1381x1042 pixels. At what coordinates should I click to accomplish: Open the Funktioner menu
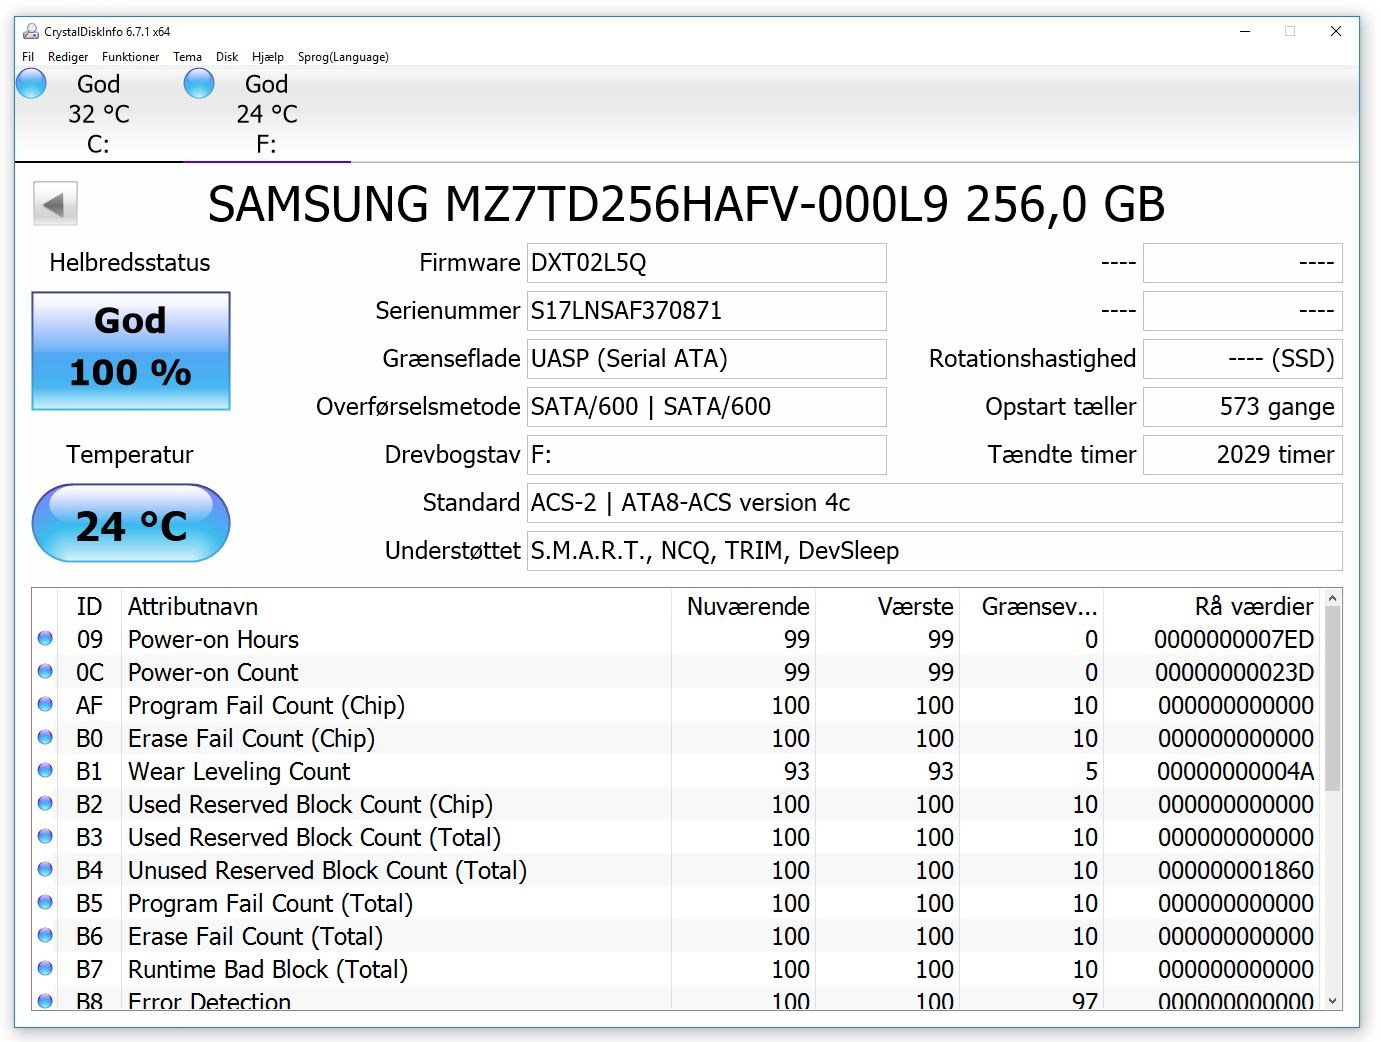[x=130, y=57]
